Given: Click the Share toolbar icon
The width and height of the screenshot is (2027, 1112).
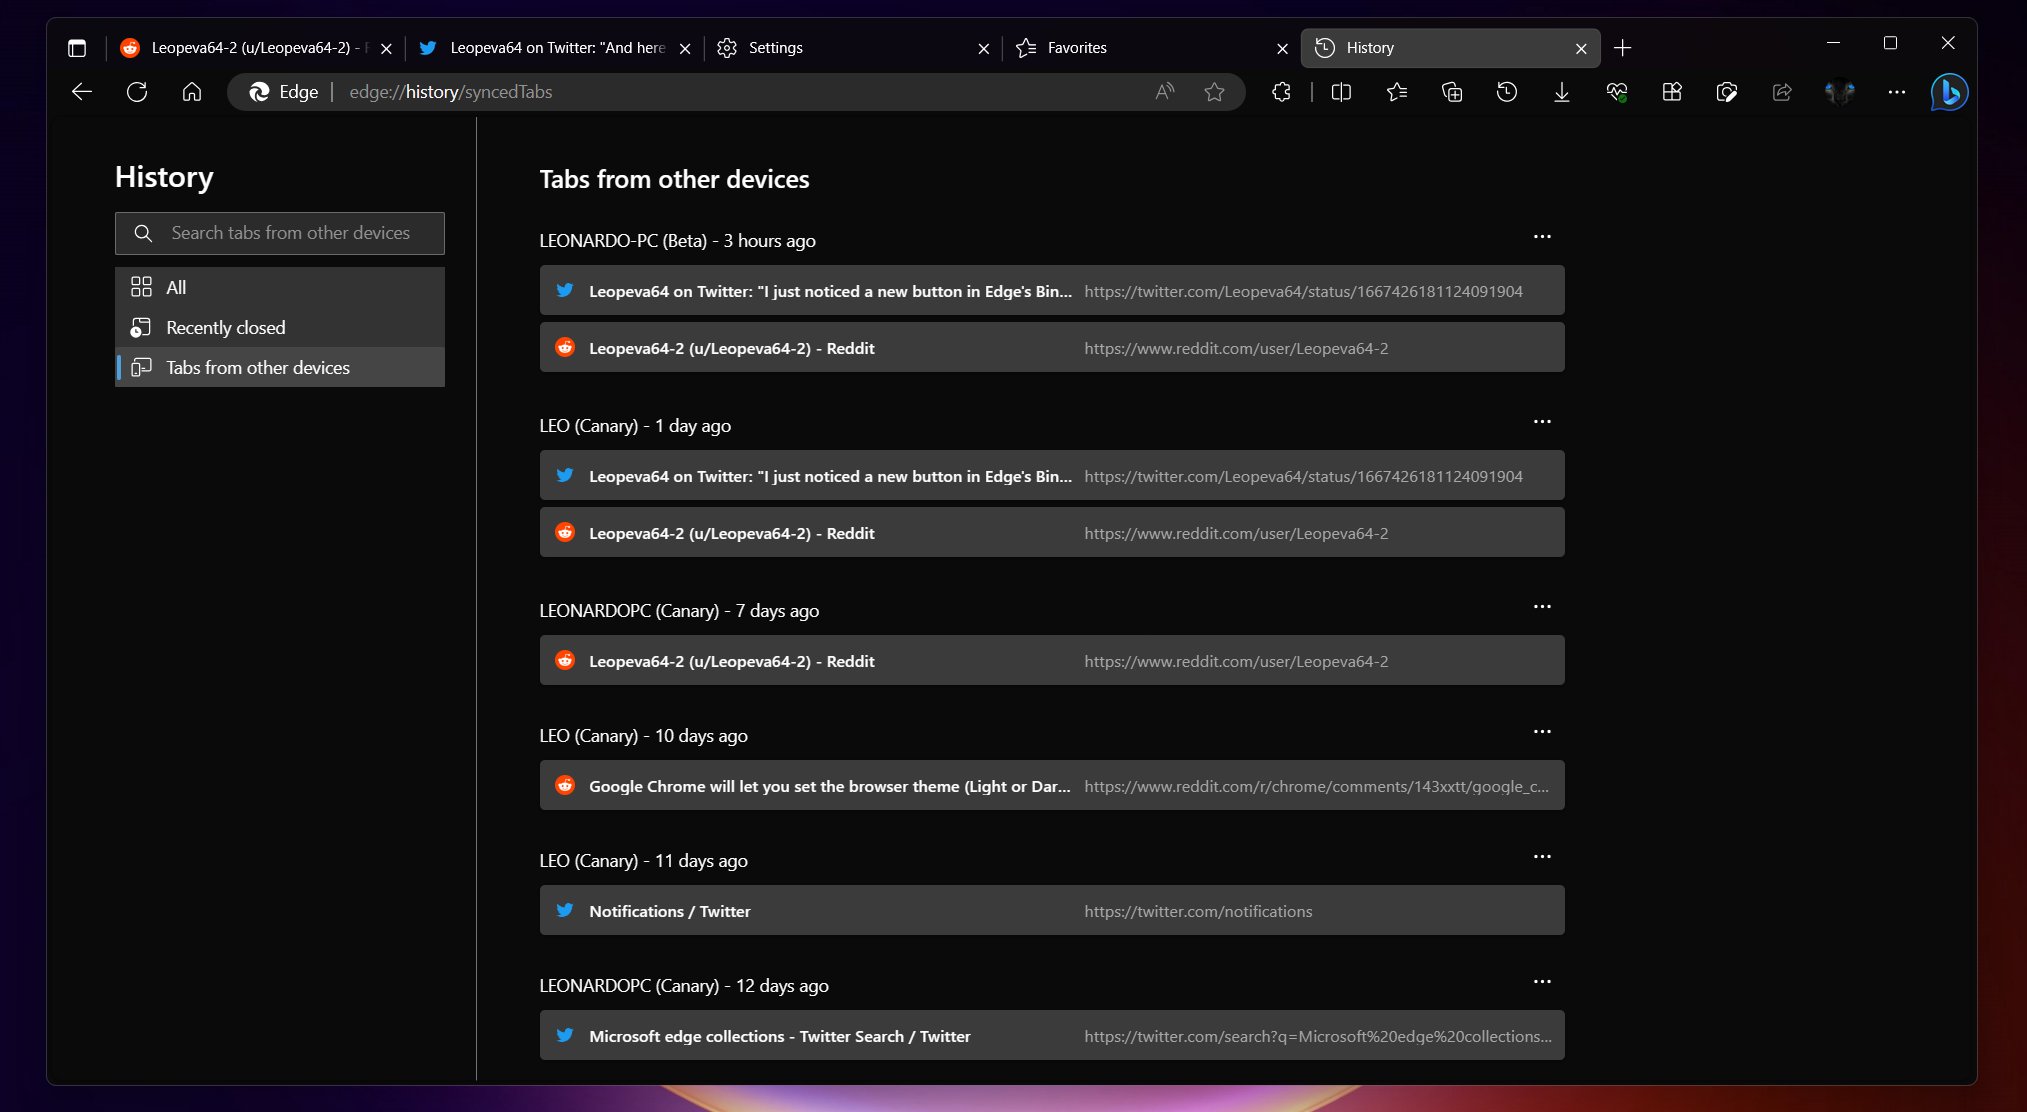Looking at the screenshot, I should 1782,92.
